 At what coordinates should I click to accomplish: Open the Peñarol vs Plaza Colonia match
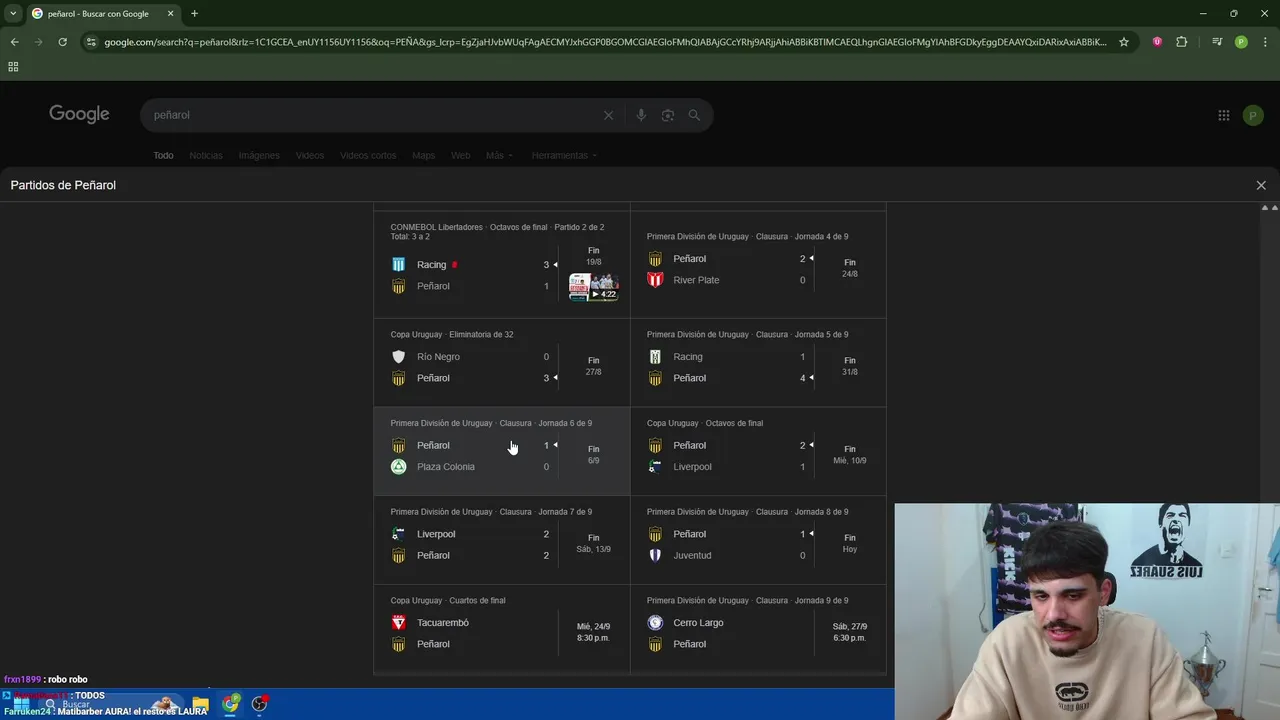click(502, 451)
